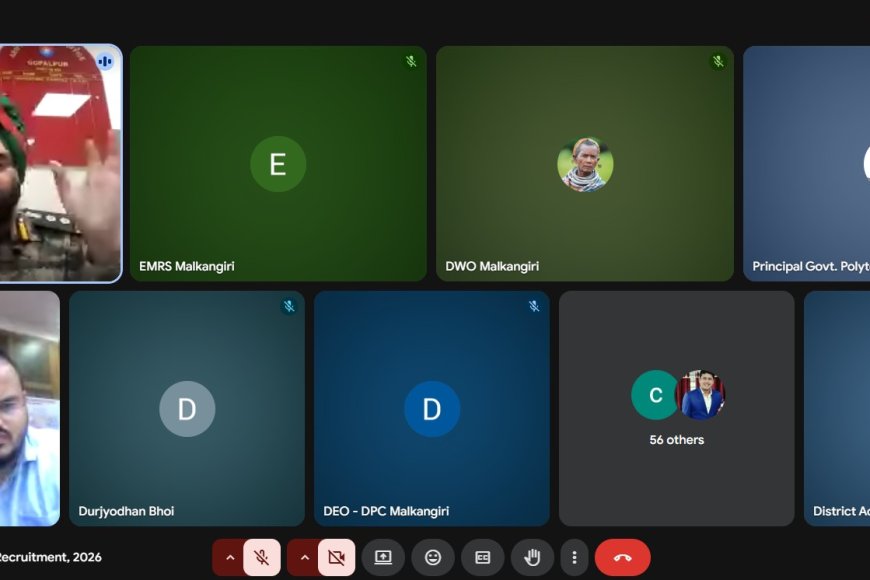Click the Durjyodhan Bhoi avatar circle
This screenshot has height=580, width=870.
tap(187, 409)
